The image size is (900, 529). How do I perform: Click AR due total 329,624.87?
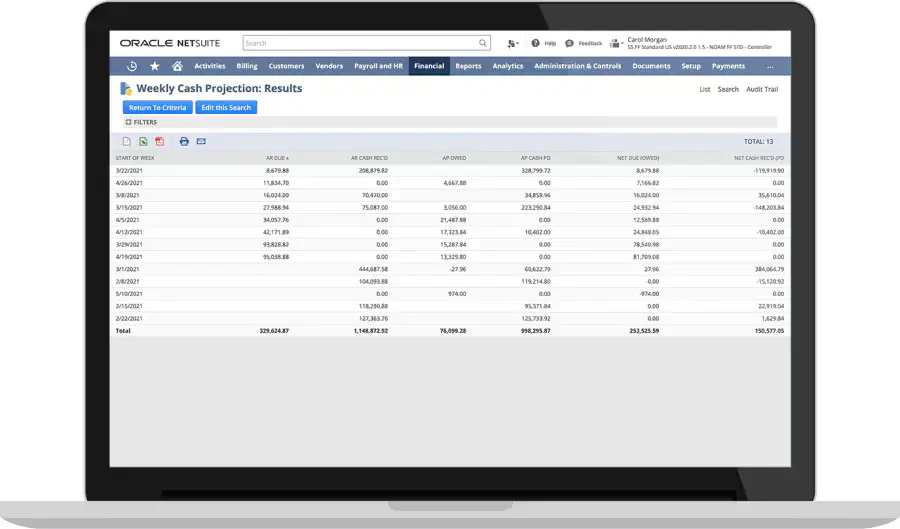pos(274,331)
